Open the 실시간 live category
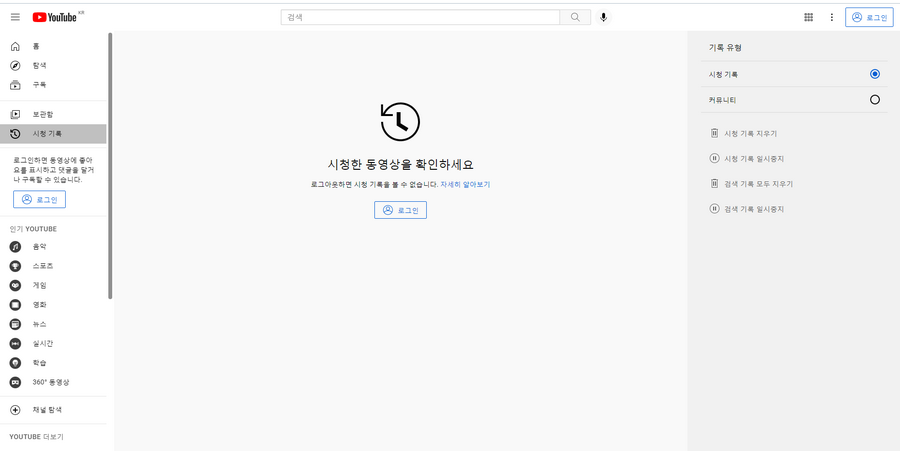Viewport: 900px width, 451px height. tap(53, 344)
